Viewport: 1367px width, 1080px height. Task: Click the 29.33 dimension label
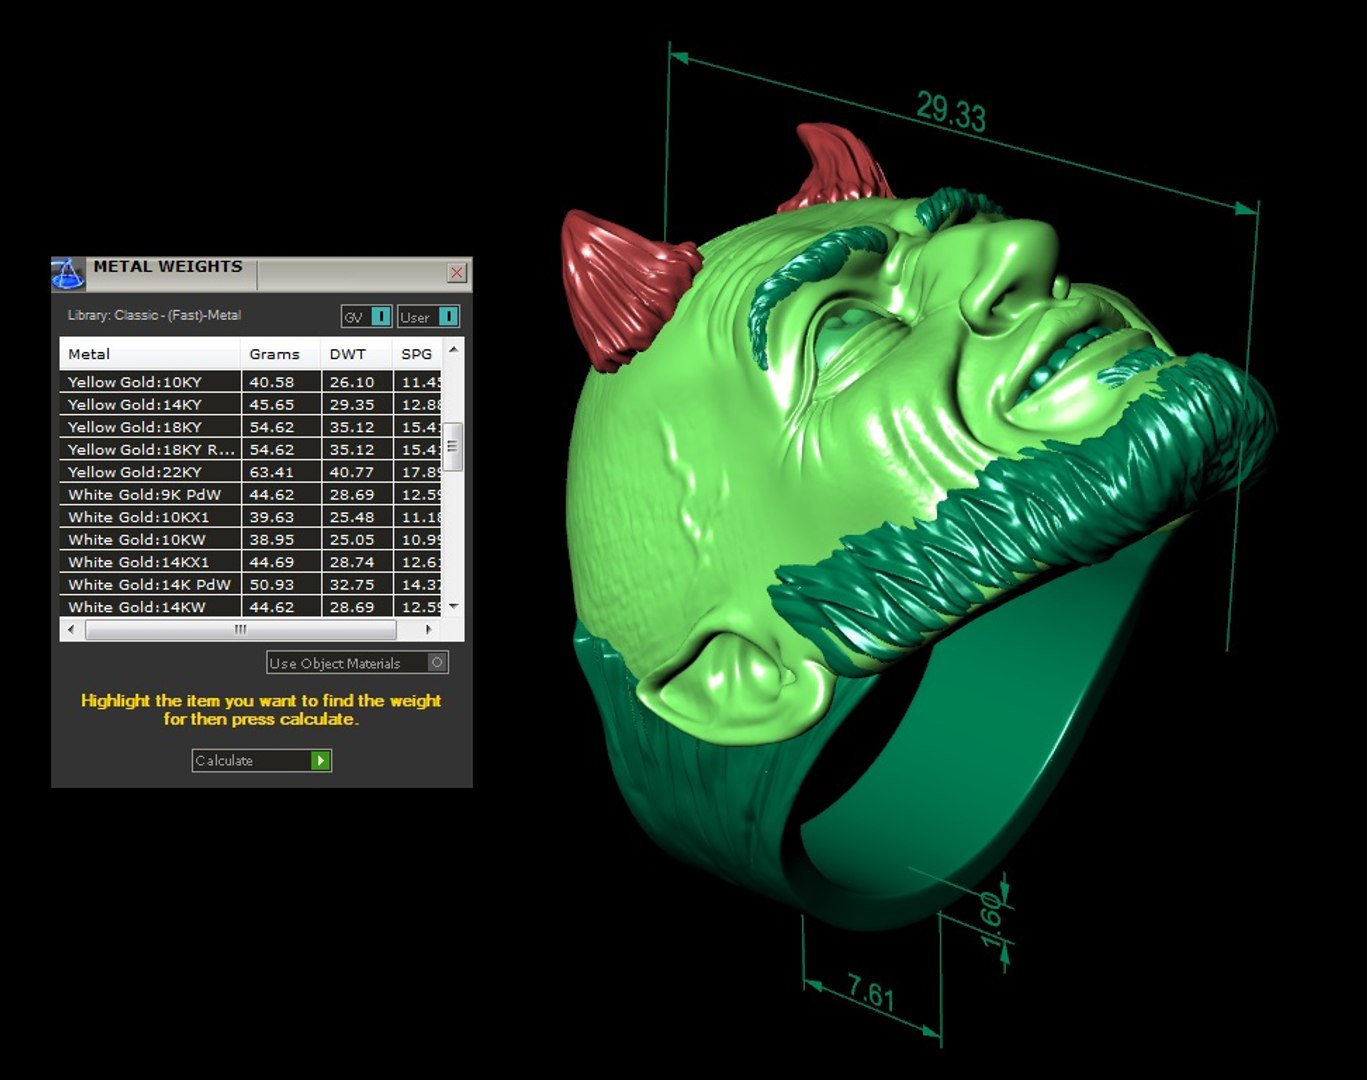point(951,111)
